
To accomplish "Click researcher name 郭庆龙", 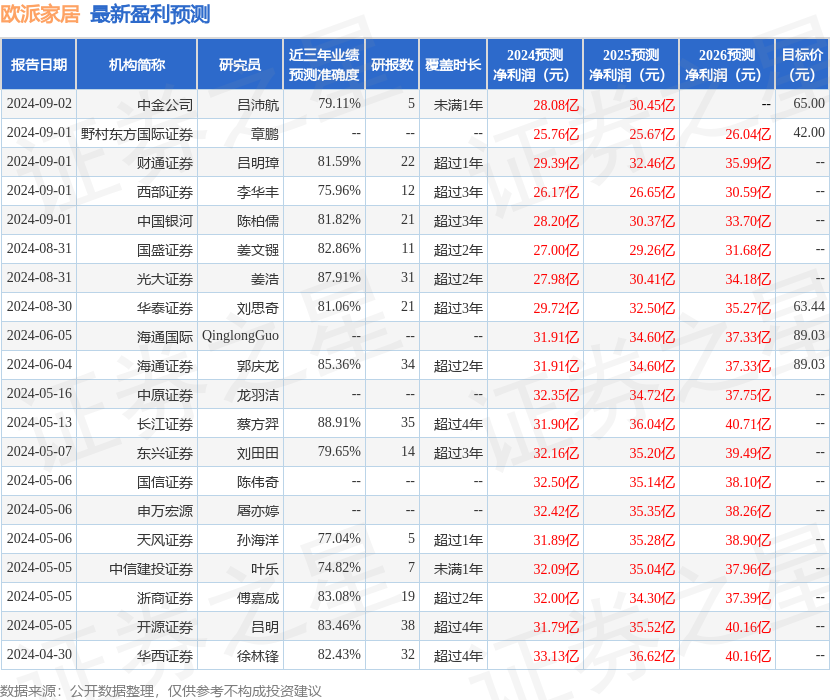I will coord(258,366).
